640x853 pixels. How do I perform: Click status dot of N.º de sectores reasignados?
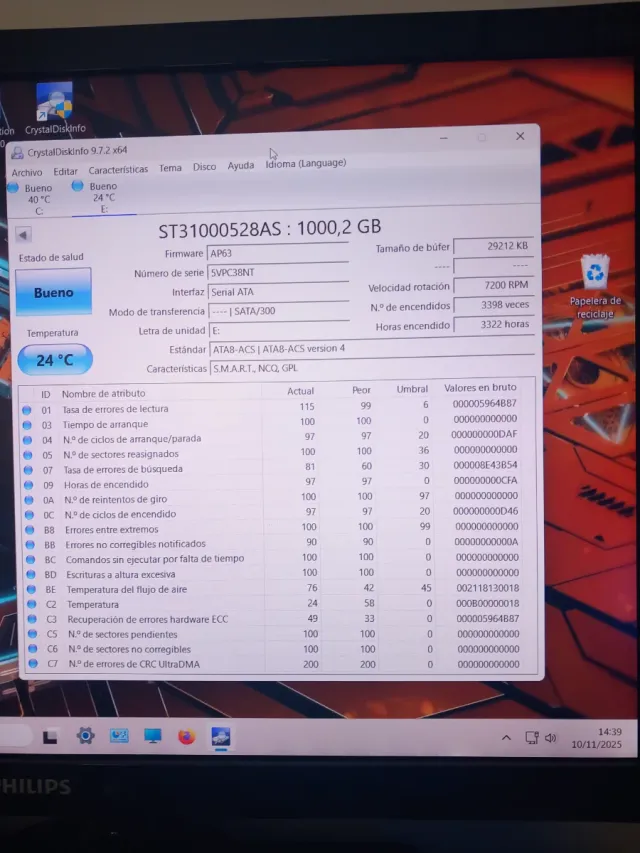tap(28, 455)
